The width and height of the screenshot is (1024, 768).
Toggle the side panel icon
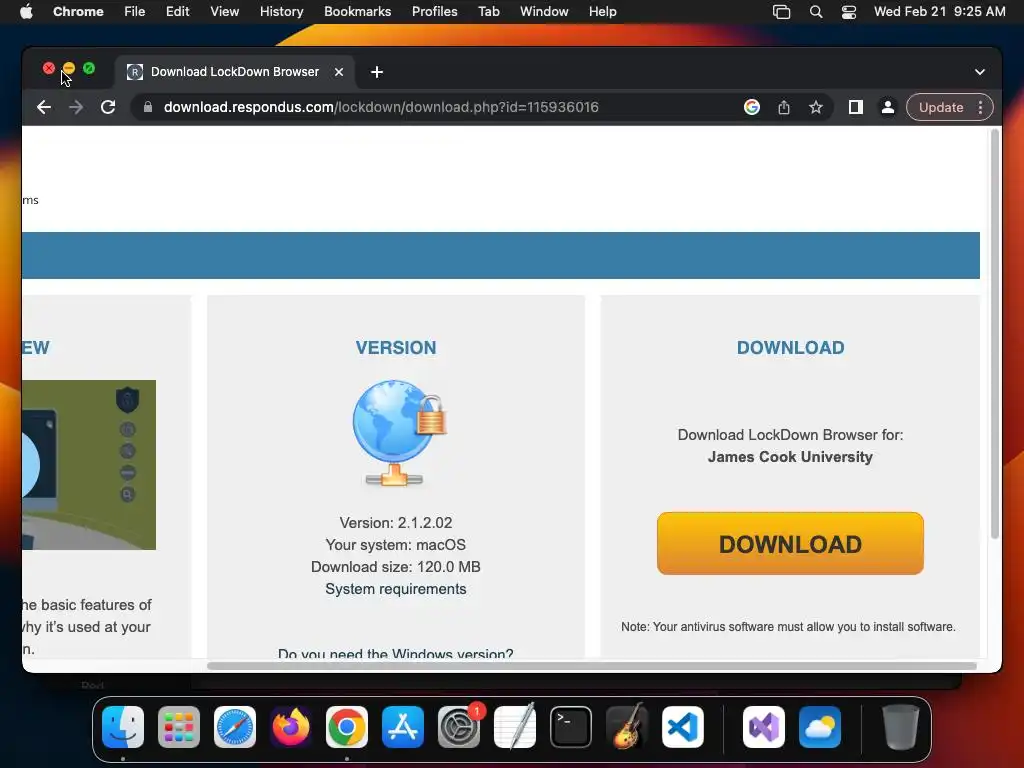tap(856, 107)
